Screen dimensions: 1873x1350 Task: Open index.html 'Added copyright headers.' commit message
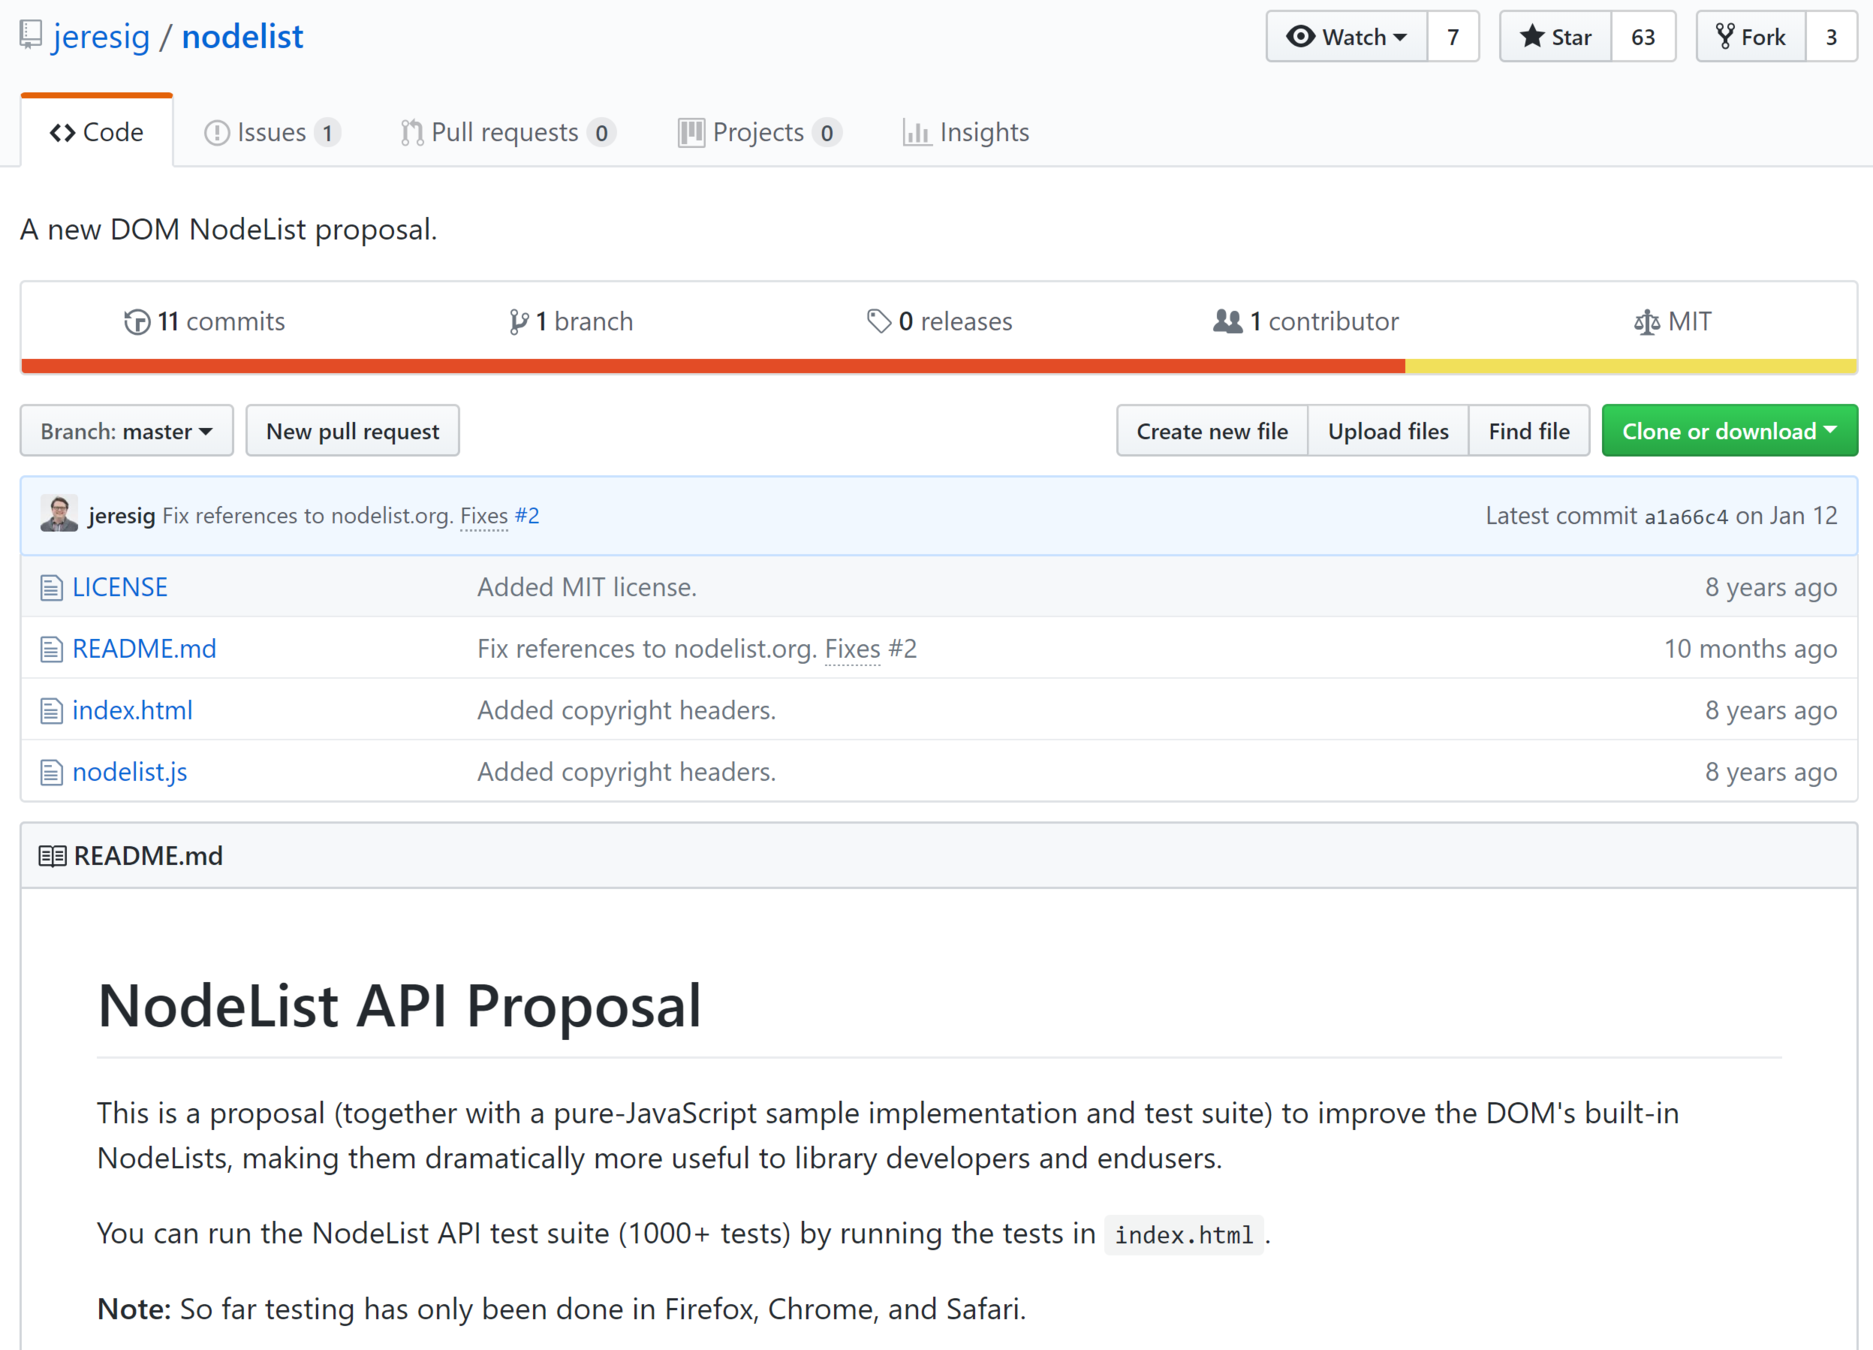[627, 710]
